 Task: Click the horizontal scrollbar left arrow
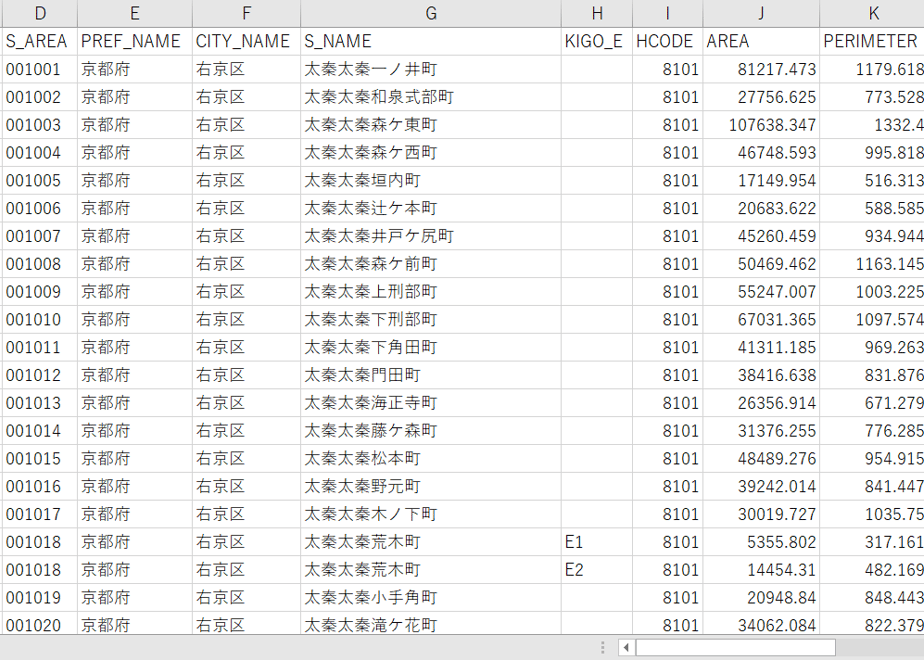[626, 648]
